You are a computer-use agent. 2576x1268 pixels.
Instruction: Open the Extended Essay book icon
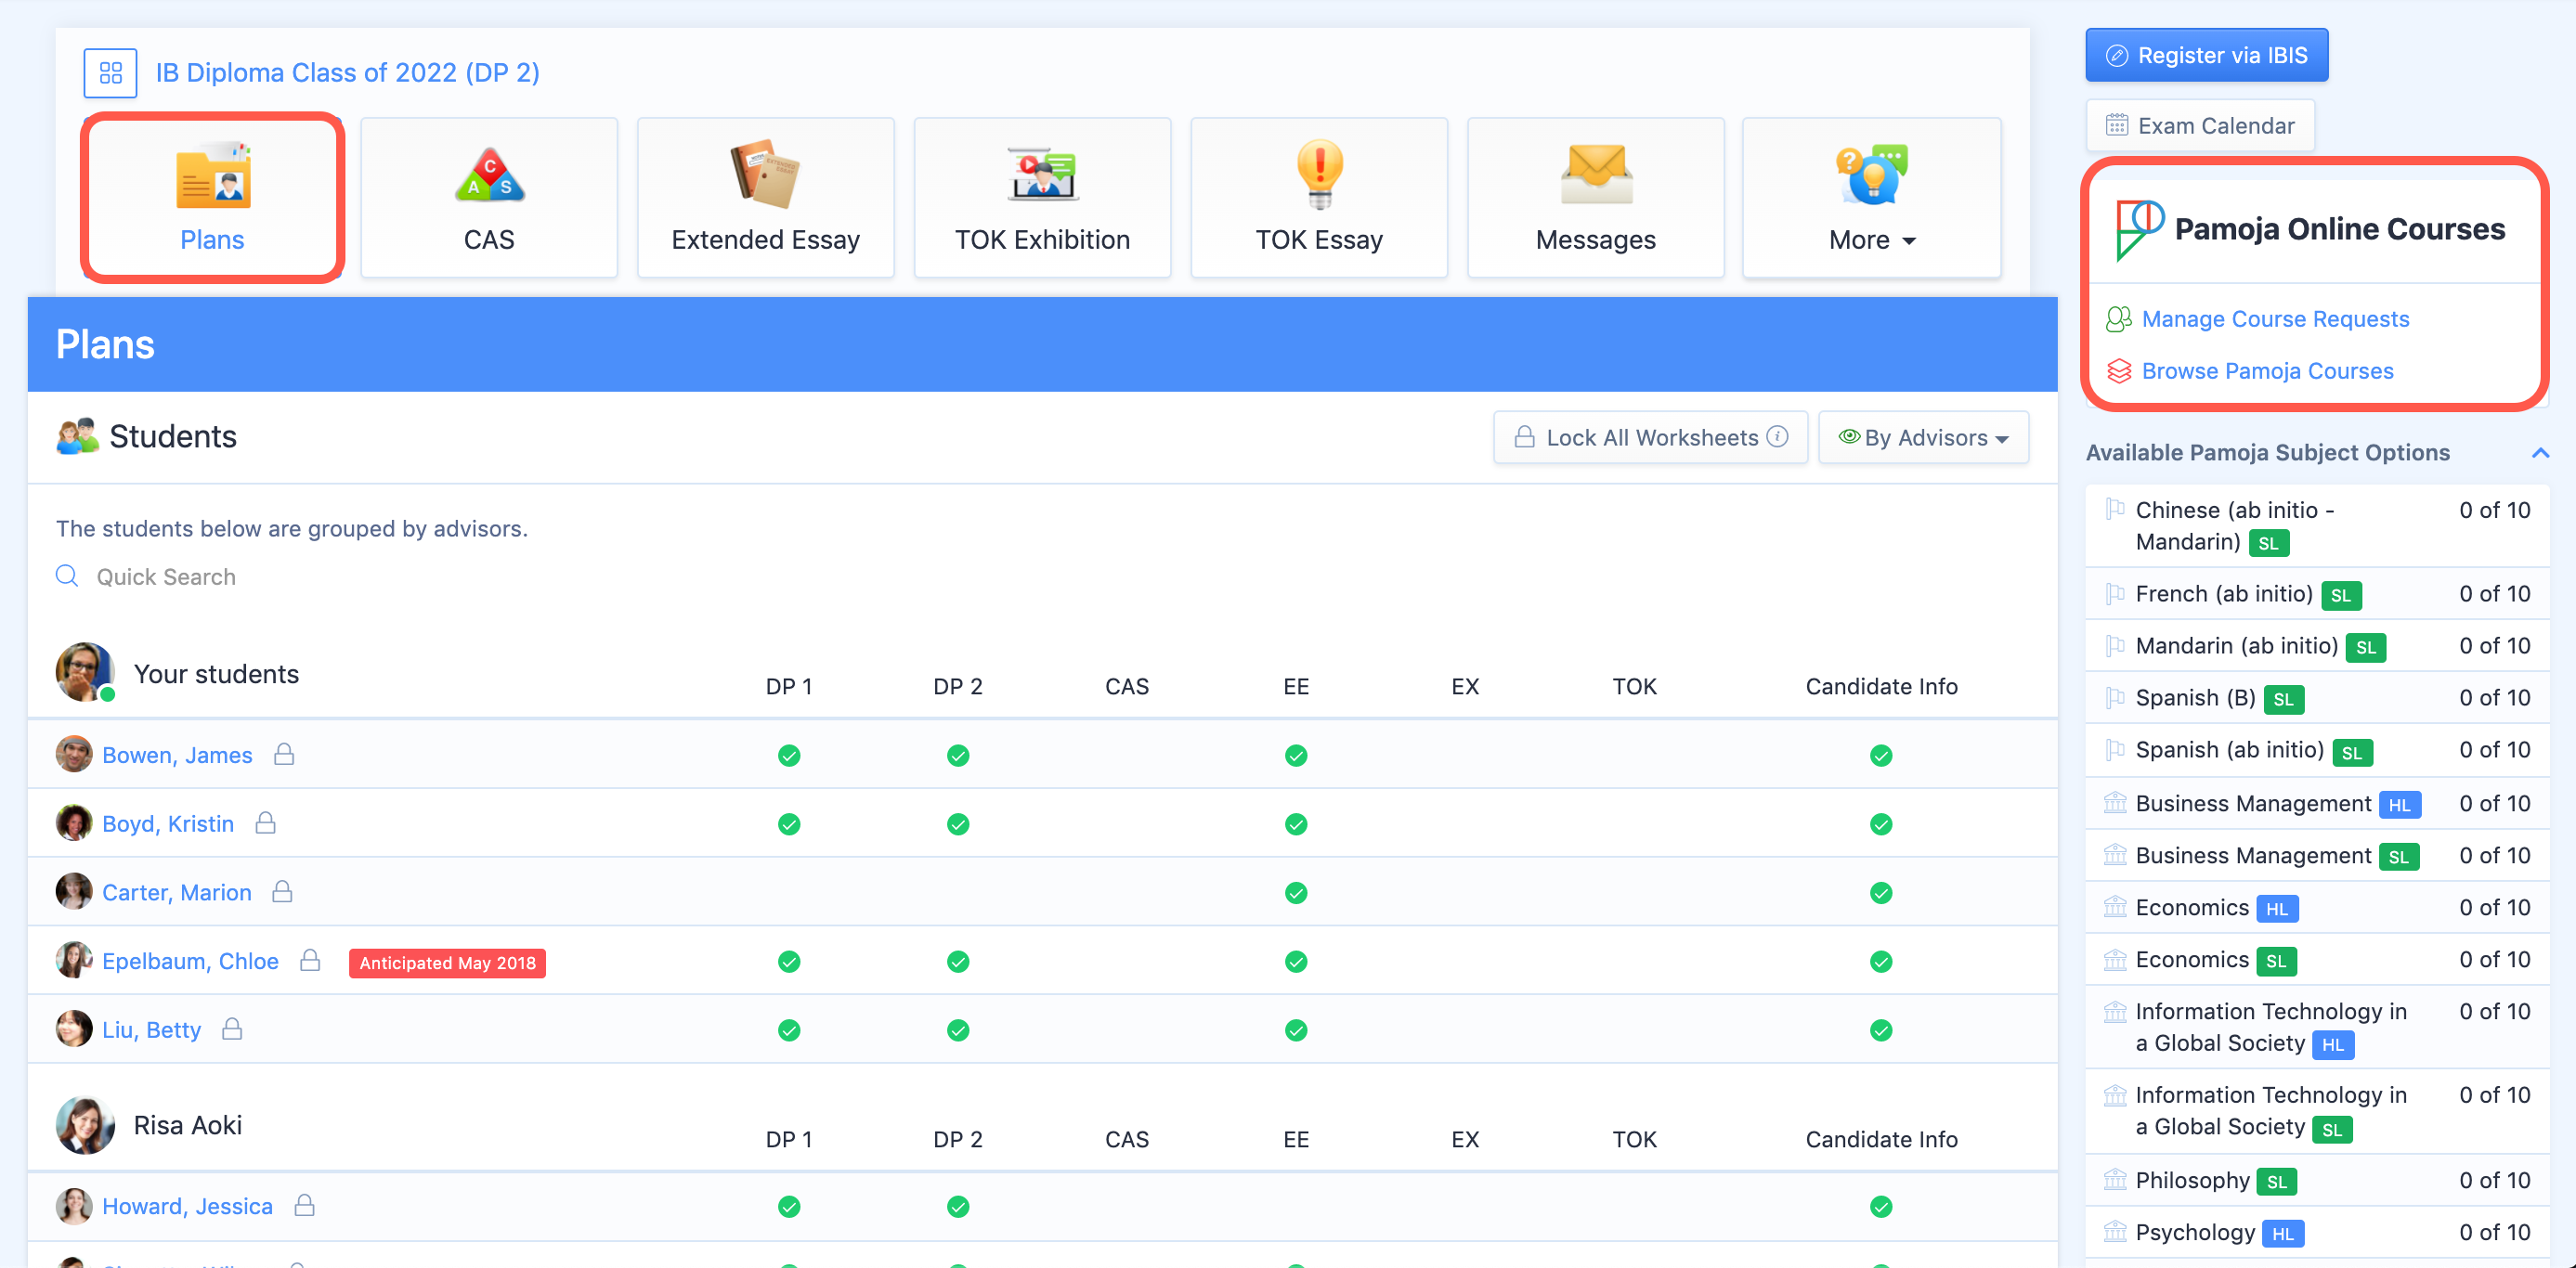[x=765, y=174]
